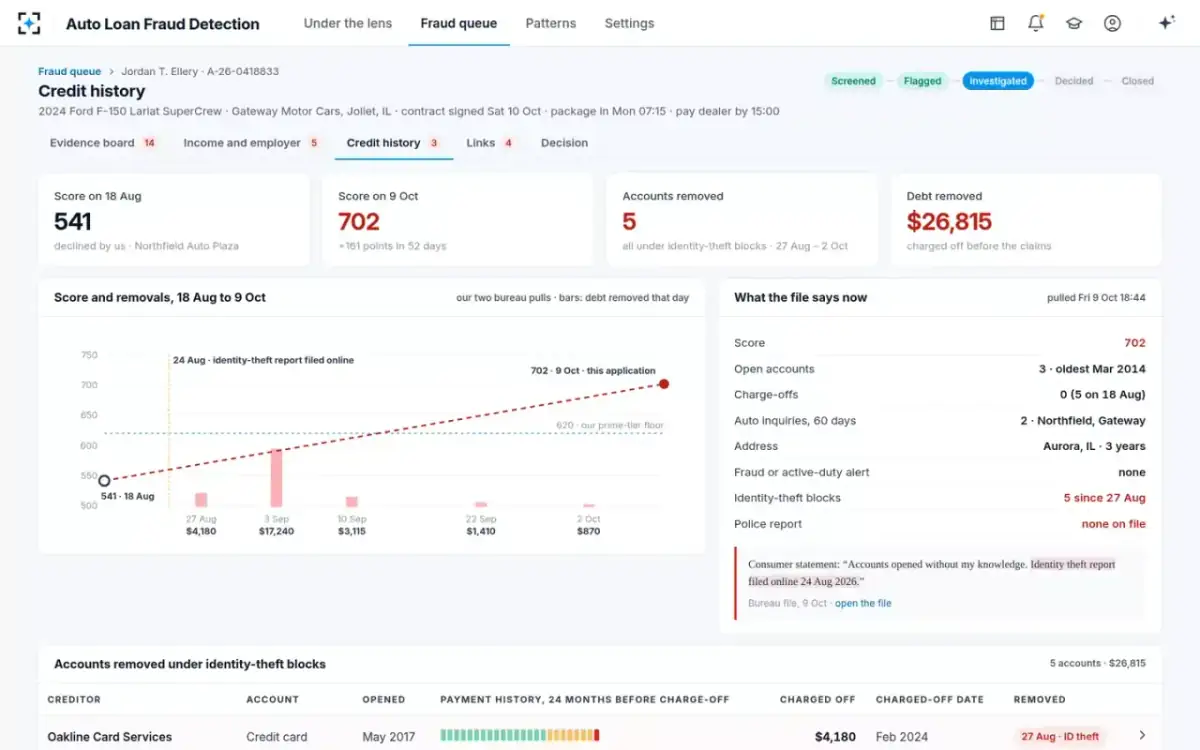Click the 'pulled Fri 9 Oct 18:44' timestamp

[1096, 298]
